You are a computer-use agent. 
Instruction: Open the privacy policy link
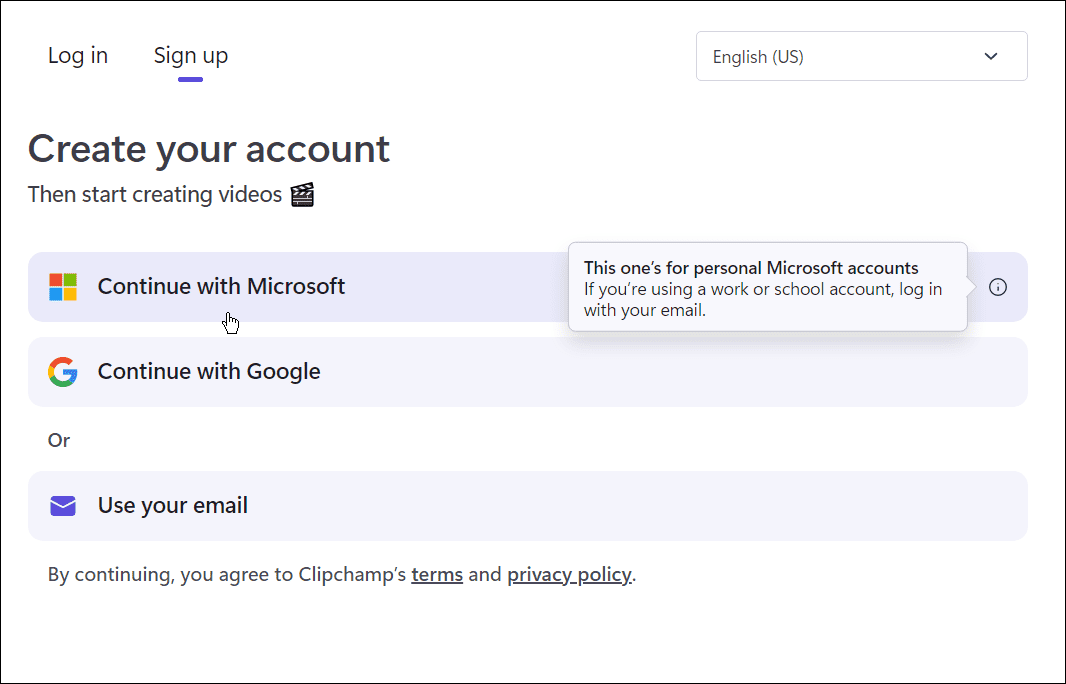pos(569,574)
